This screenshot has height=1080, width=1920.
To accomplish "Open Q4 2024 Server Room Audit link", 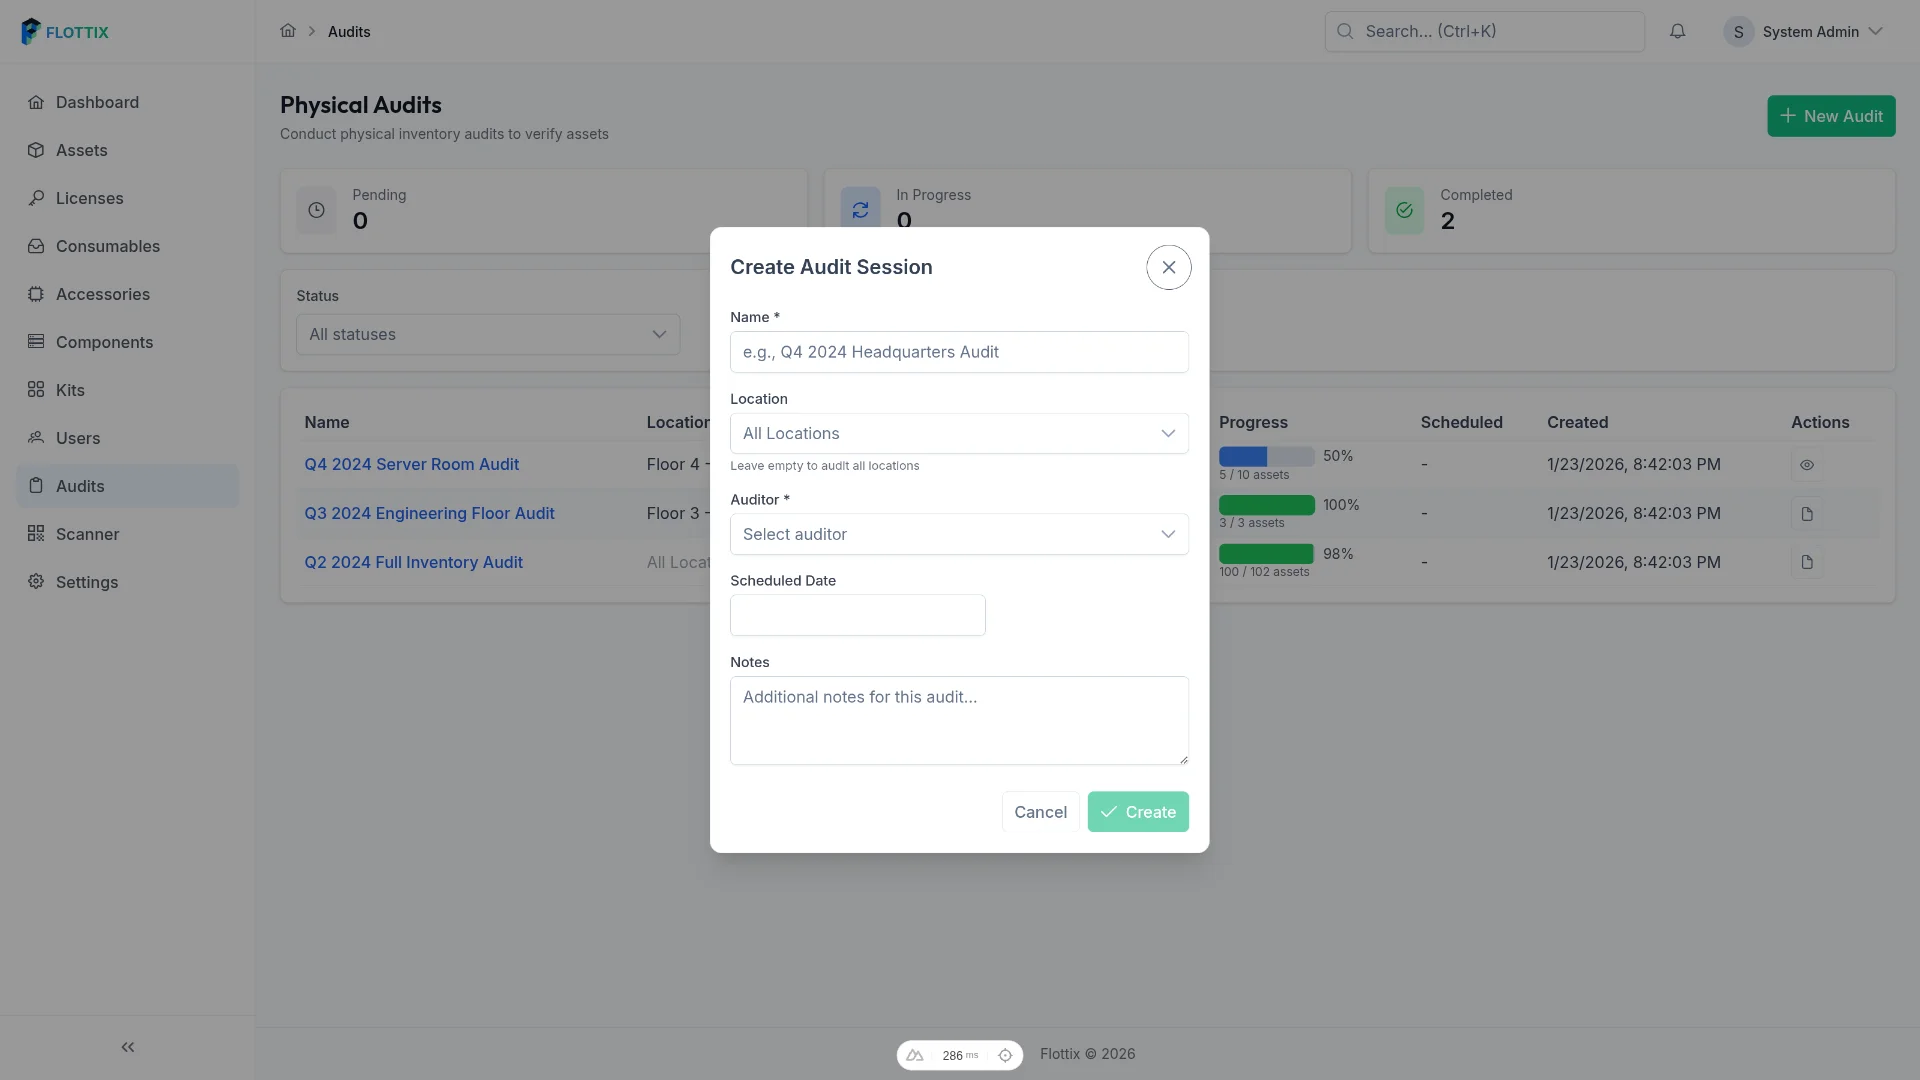I will pos(411,464).
